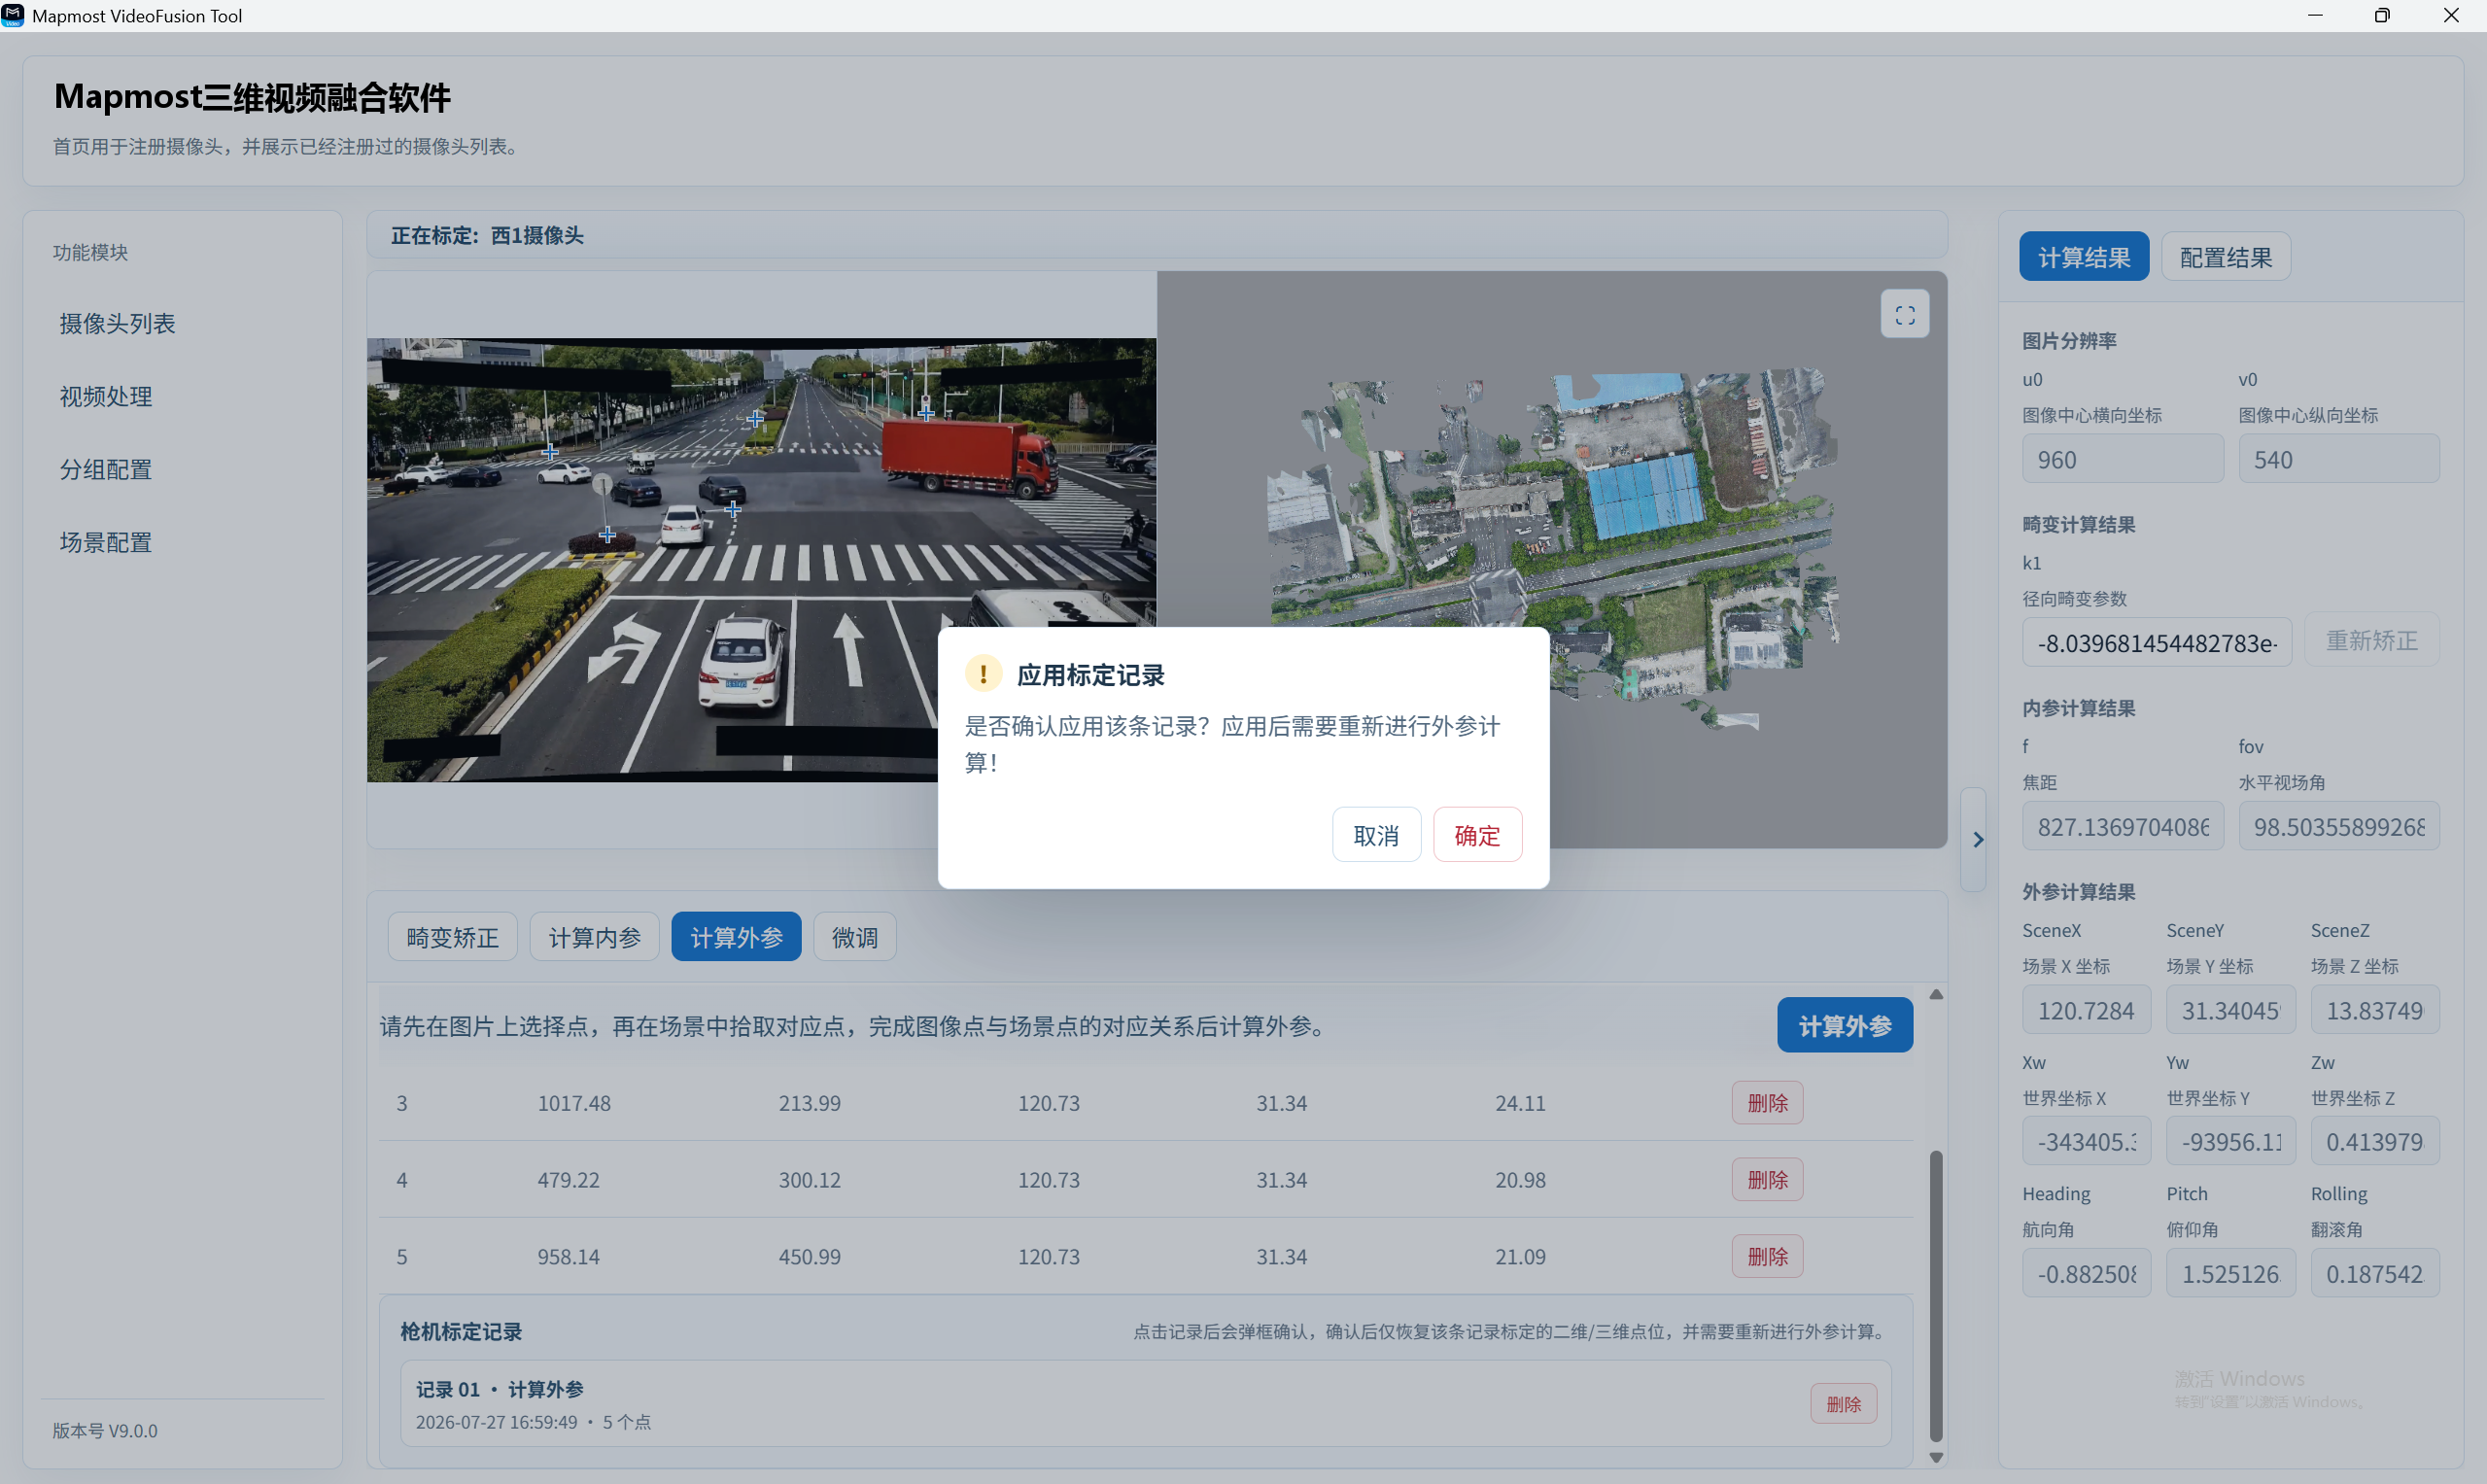Click the camera image preview
The width and height of the screenshot is (2487, 1484).
(x=761, y=560)
